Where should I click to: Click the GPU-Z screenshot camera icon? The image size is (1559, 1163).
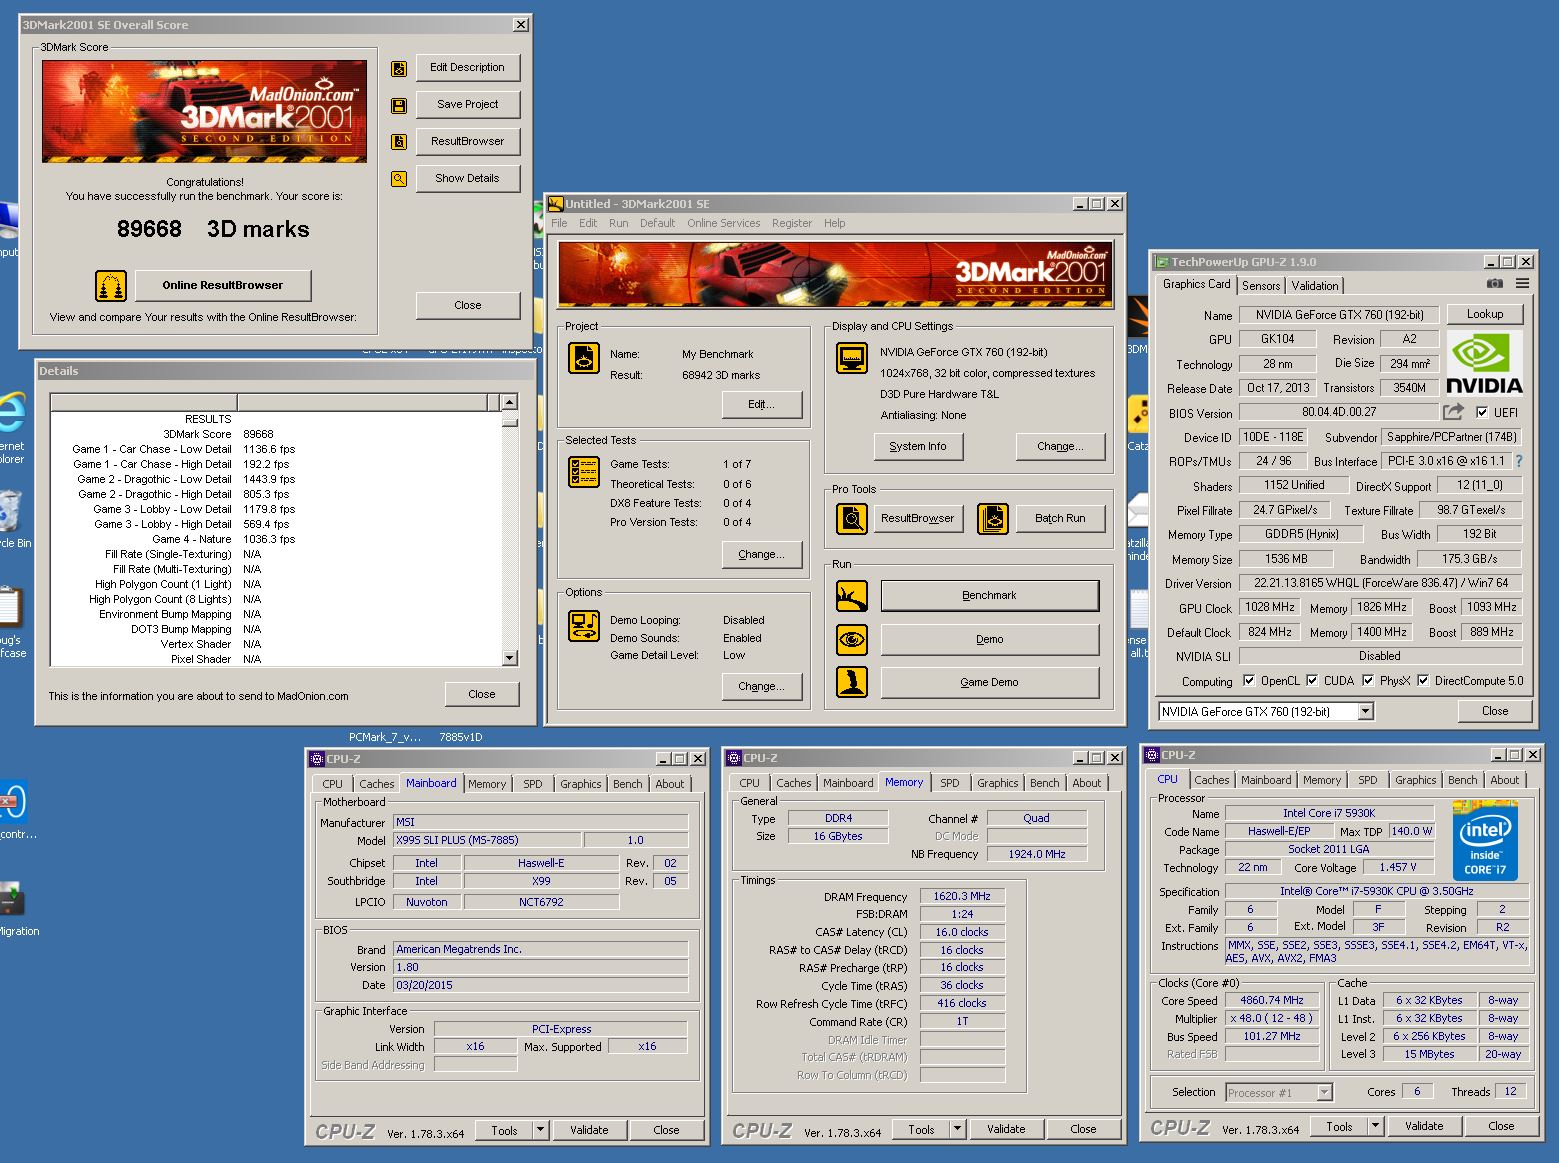tap(1494, 284)
